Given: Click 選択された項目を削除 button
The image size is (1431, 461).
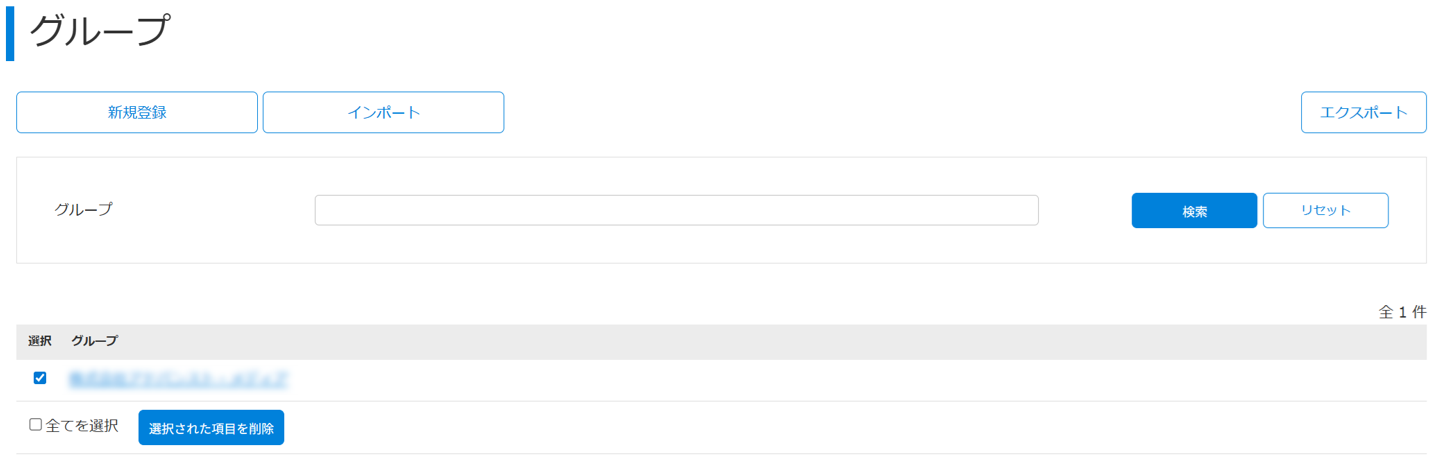Looking at the screenshot, I should pyautogui.click(x=211, y=428).
